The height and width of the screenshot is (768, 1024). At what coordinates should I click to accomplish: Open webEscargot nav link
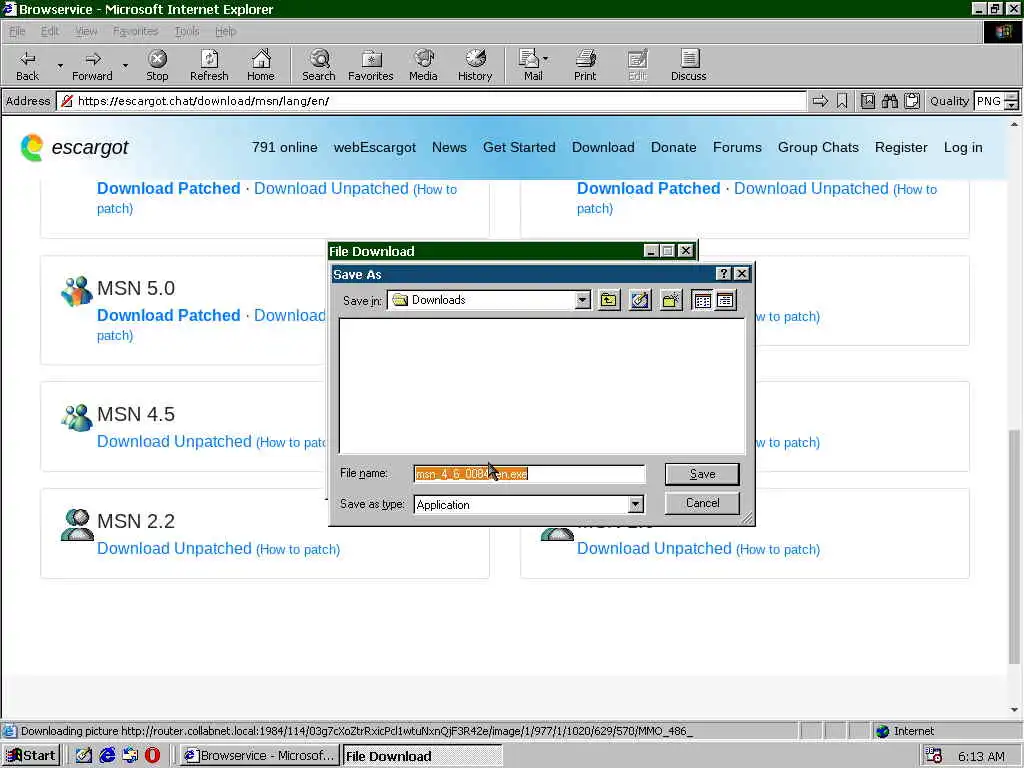click(x=374, y=148)
